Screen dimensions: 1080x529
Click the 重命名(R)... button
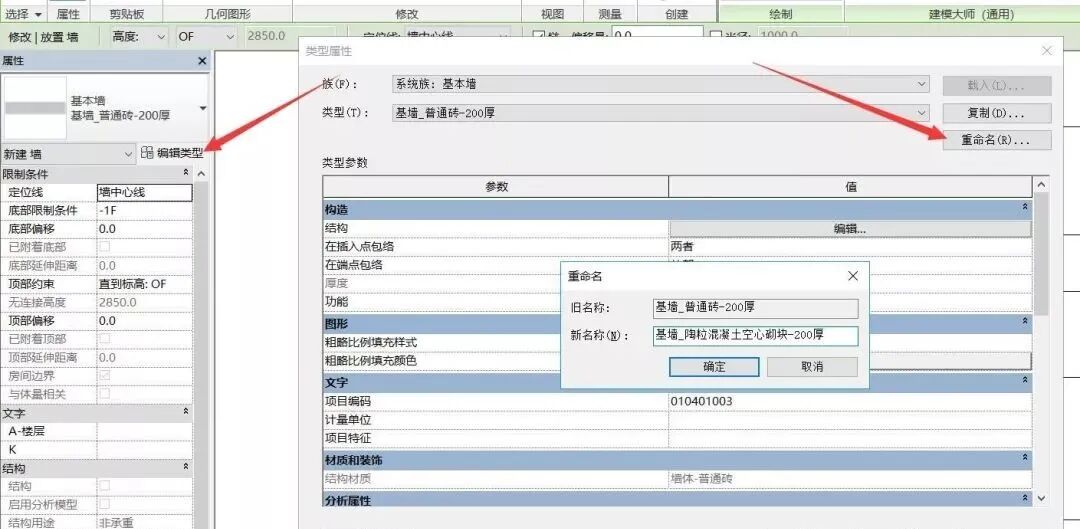coord(997,140)
